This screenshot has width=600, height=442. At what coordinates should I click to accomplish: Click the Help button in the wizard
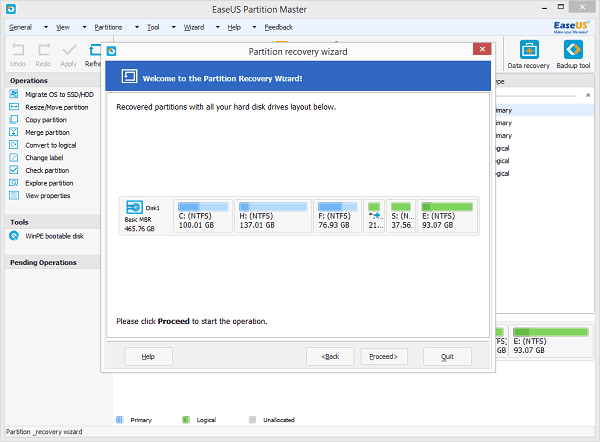coord(148,356)
